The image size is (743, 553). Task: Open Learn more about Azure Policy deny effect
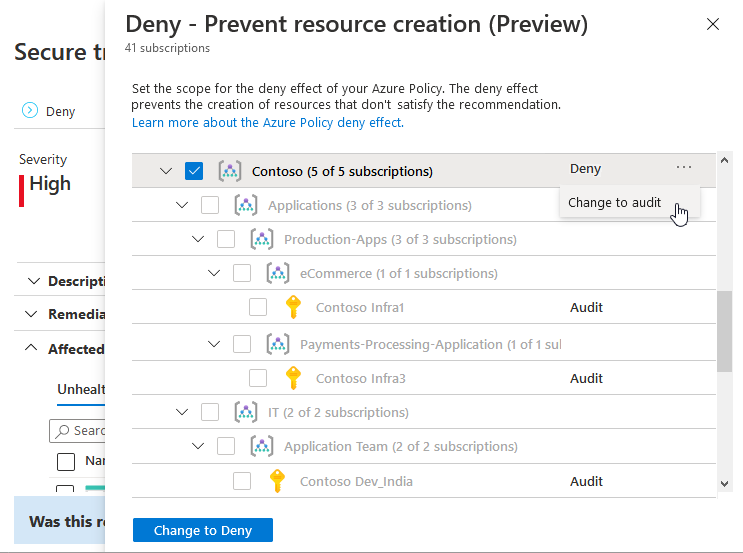point(268,123)
